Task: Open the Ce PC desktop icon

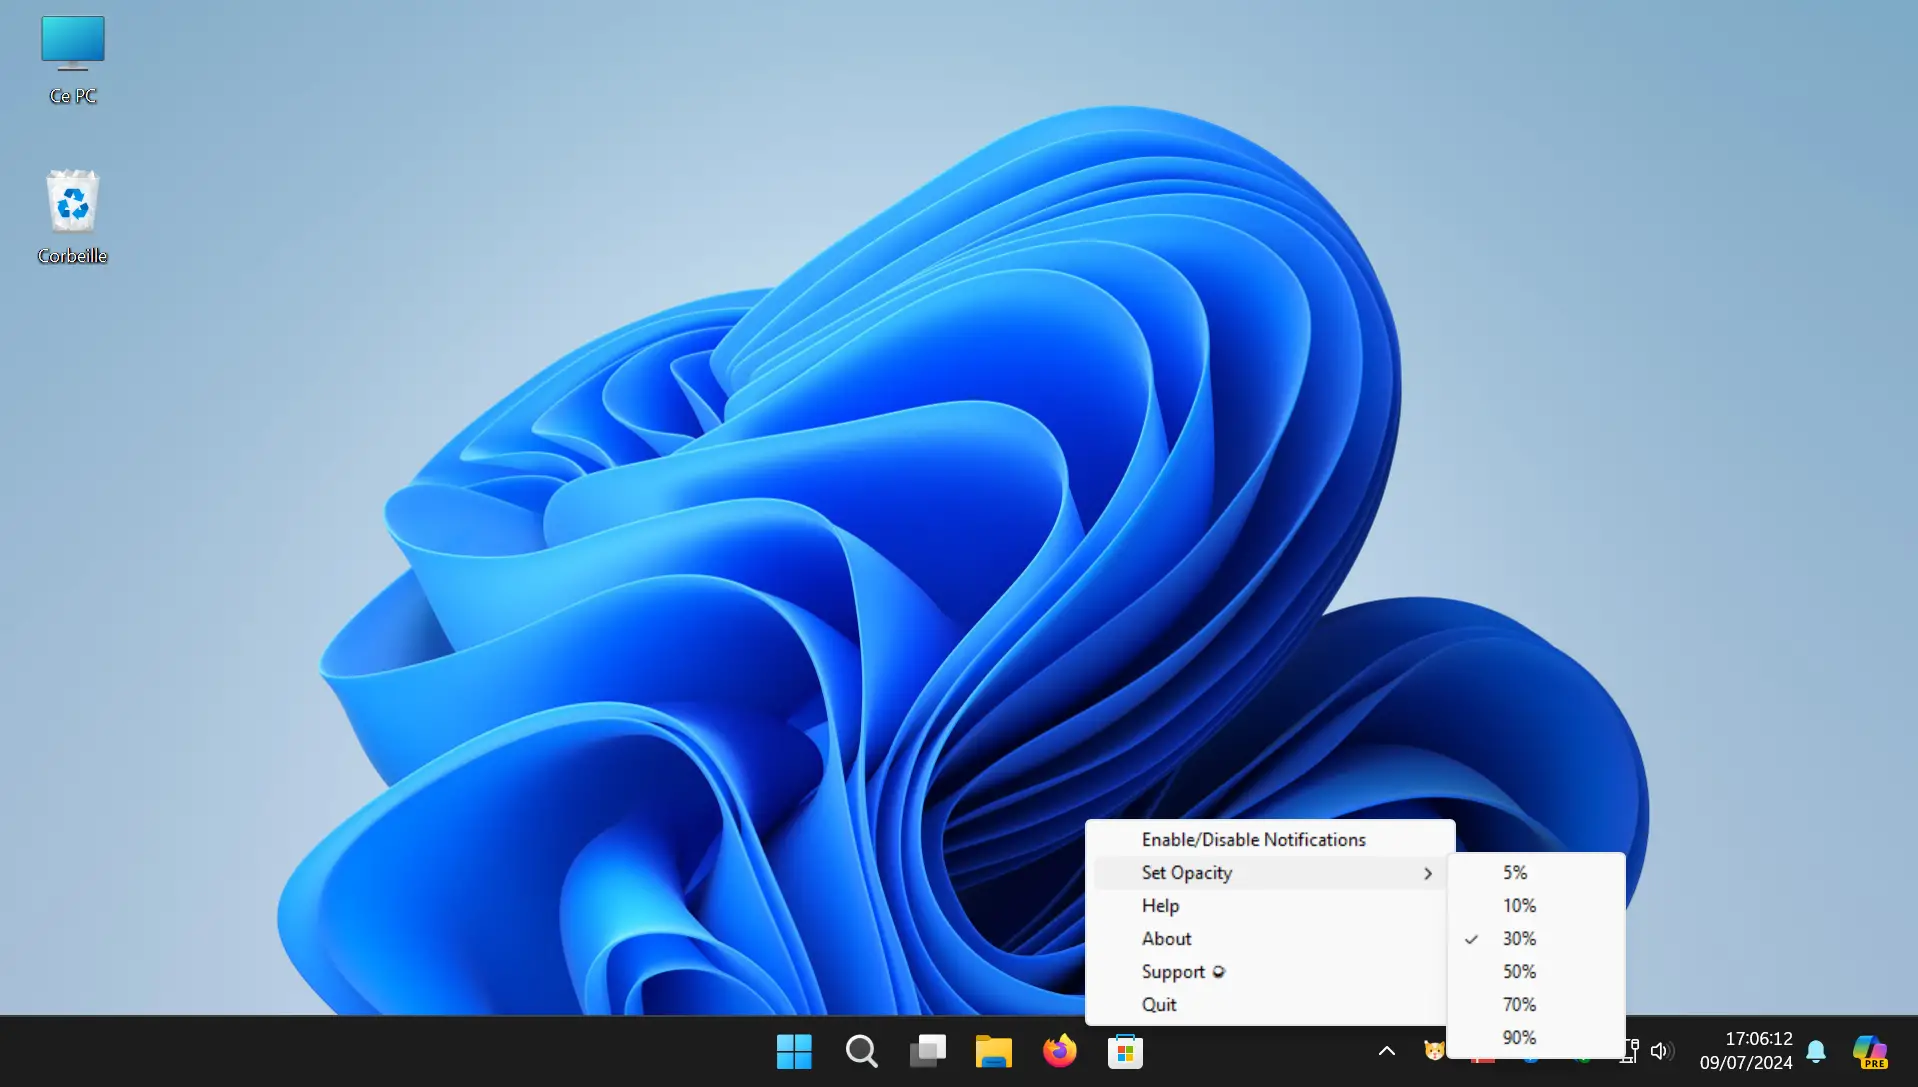Action: tap(72, 60)
